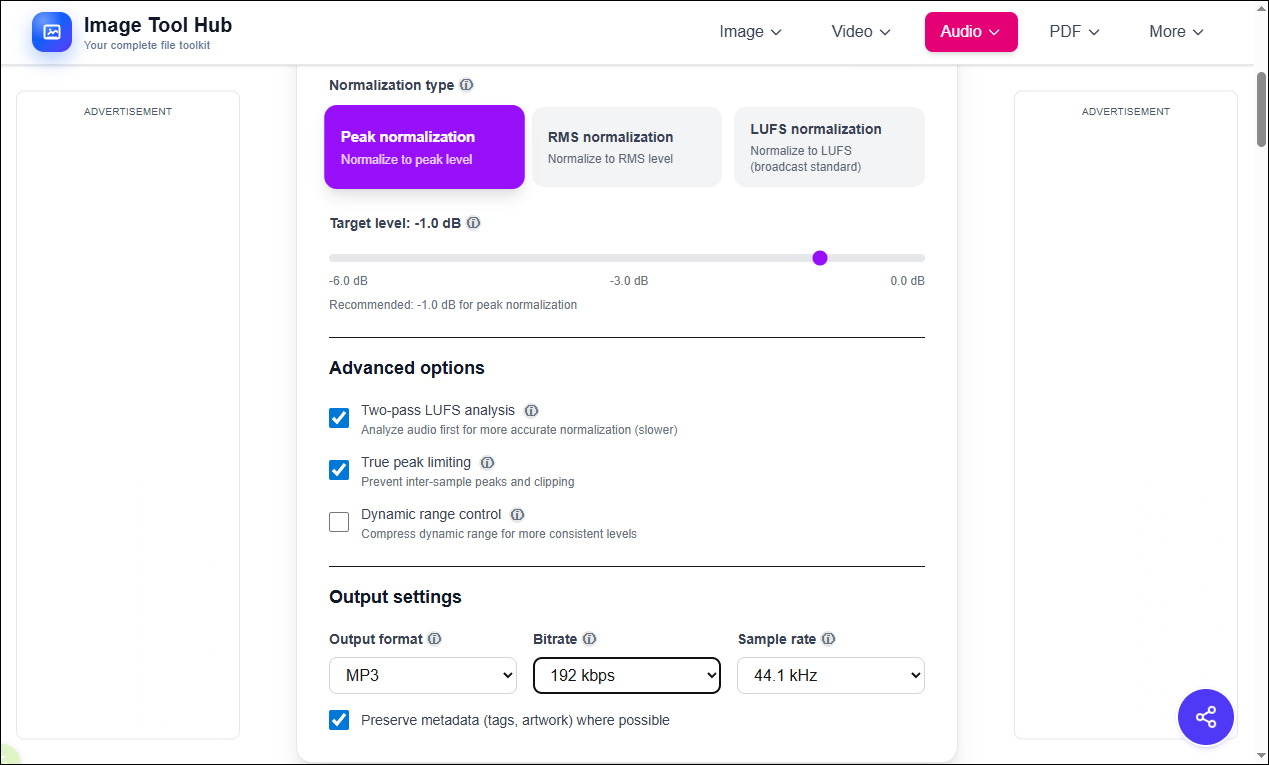Click the Image Tool Hub logo icon

51,31
